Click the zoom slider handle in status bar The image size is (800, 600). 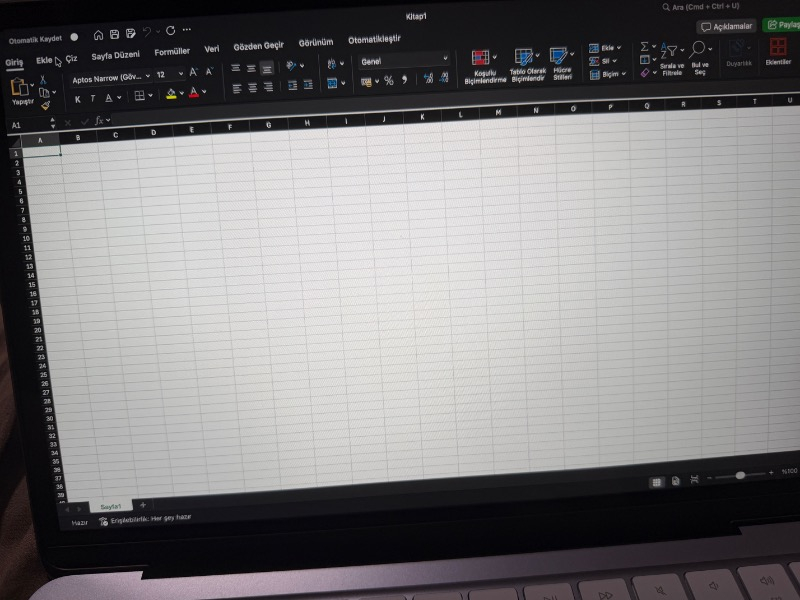(740, 475)
